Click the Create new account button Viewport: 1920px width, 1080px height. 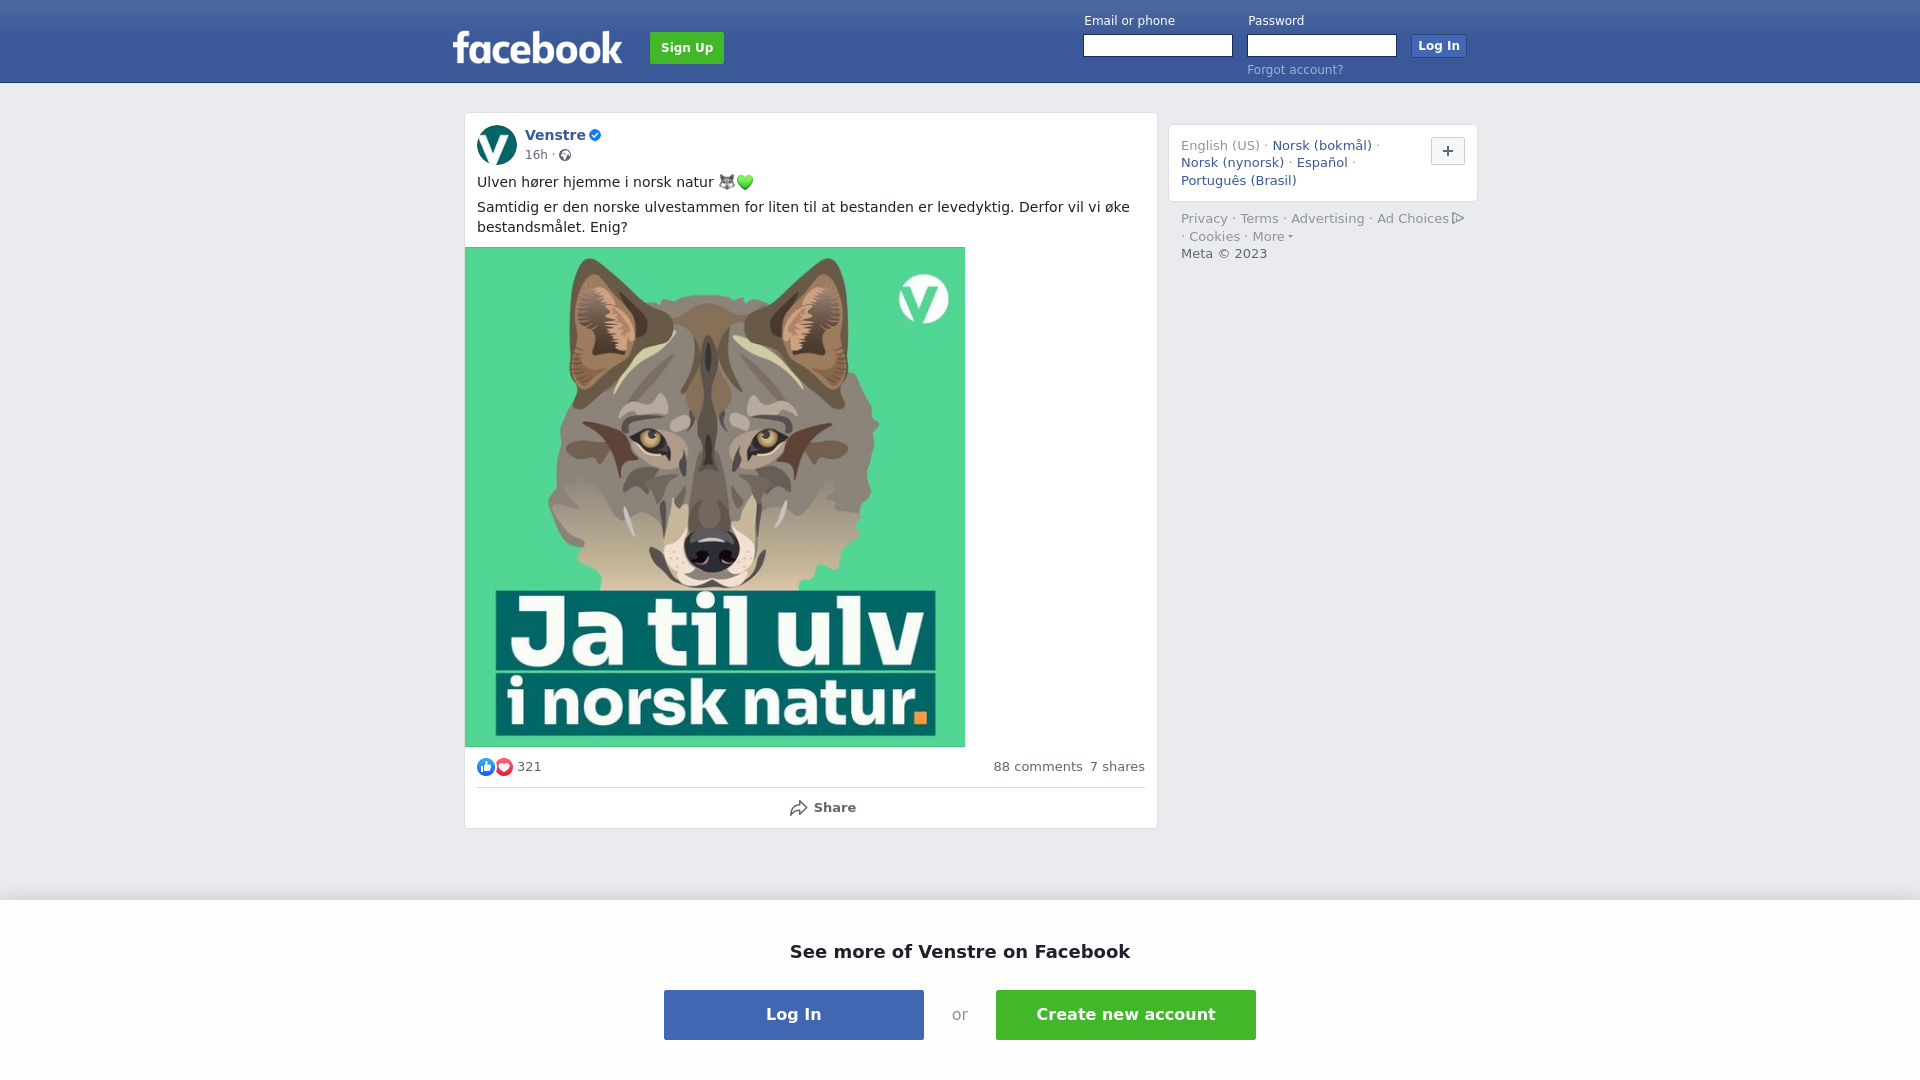(x=1126, y=1015)
